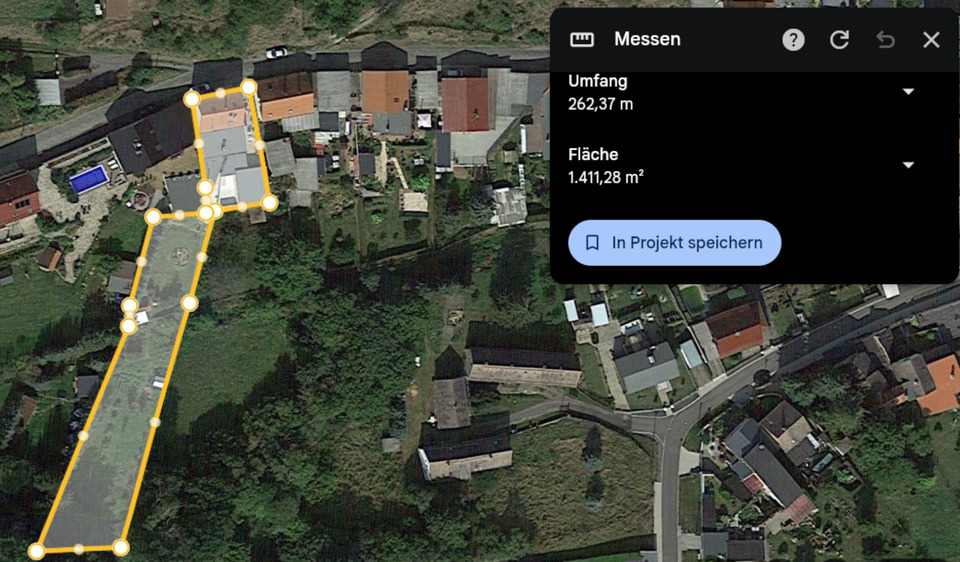
Task: Click the road junction on the map
Action: [667, 423]
